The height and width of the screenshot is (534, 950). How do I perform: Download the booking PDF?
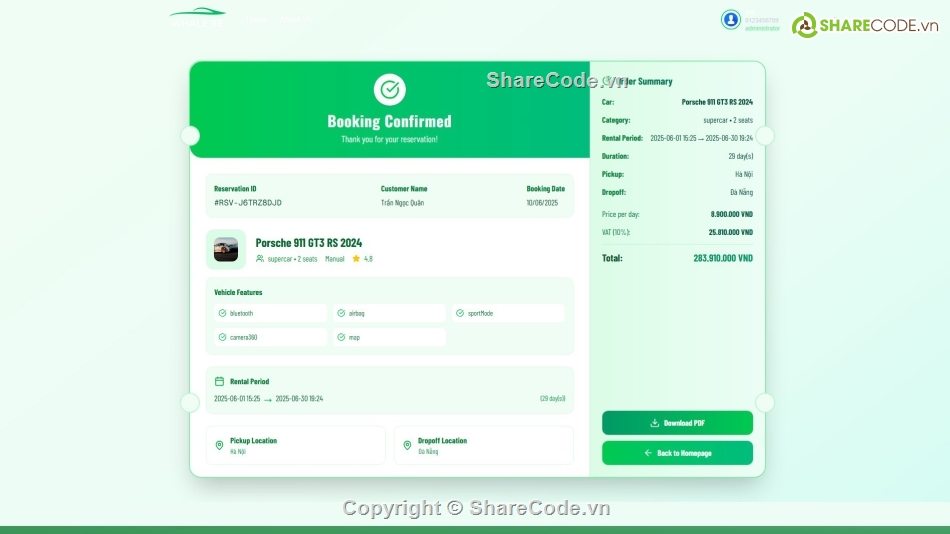pyautogui.click(x=677, y=423)
